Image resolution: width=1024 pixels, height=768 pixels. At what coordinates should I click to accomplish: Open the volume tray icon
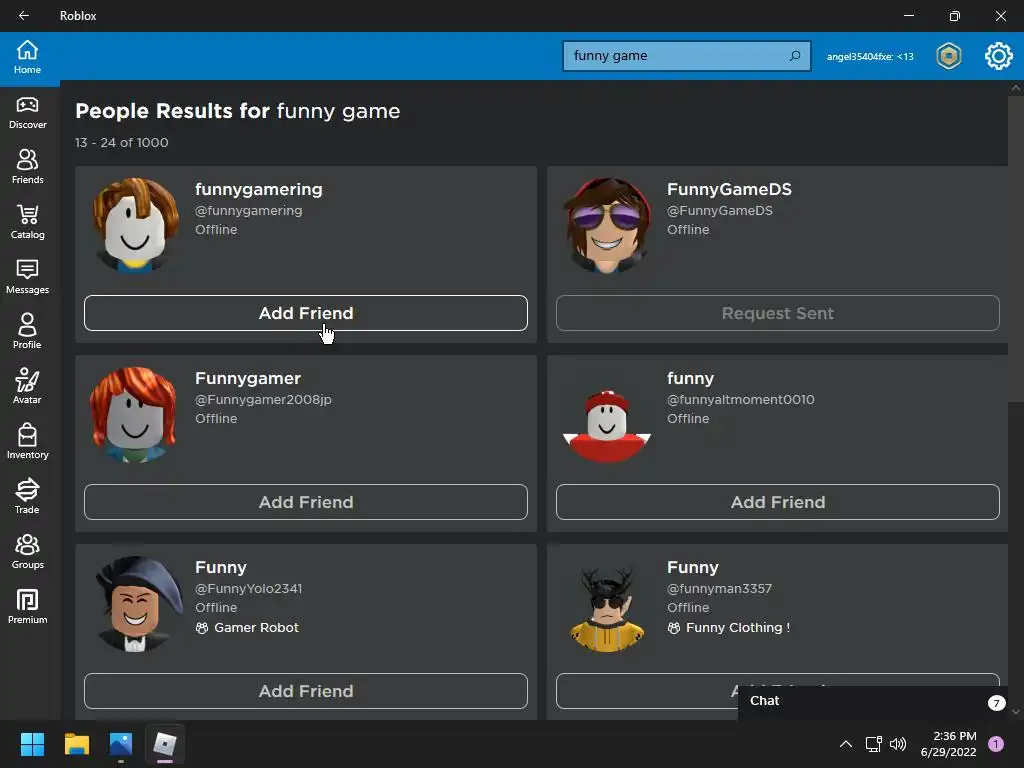click(x=898, y=744)
